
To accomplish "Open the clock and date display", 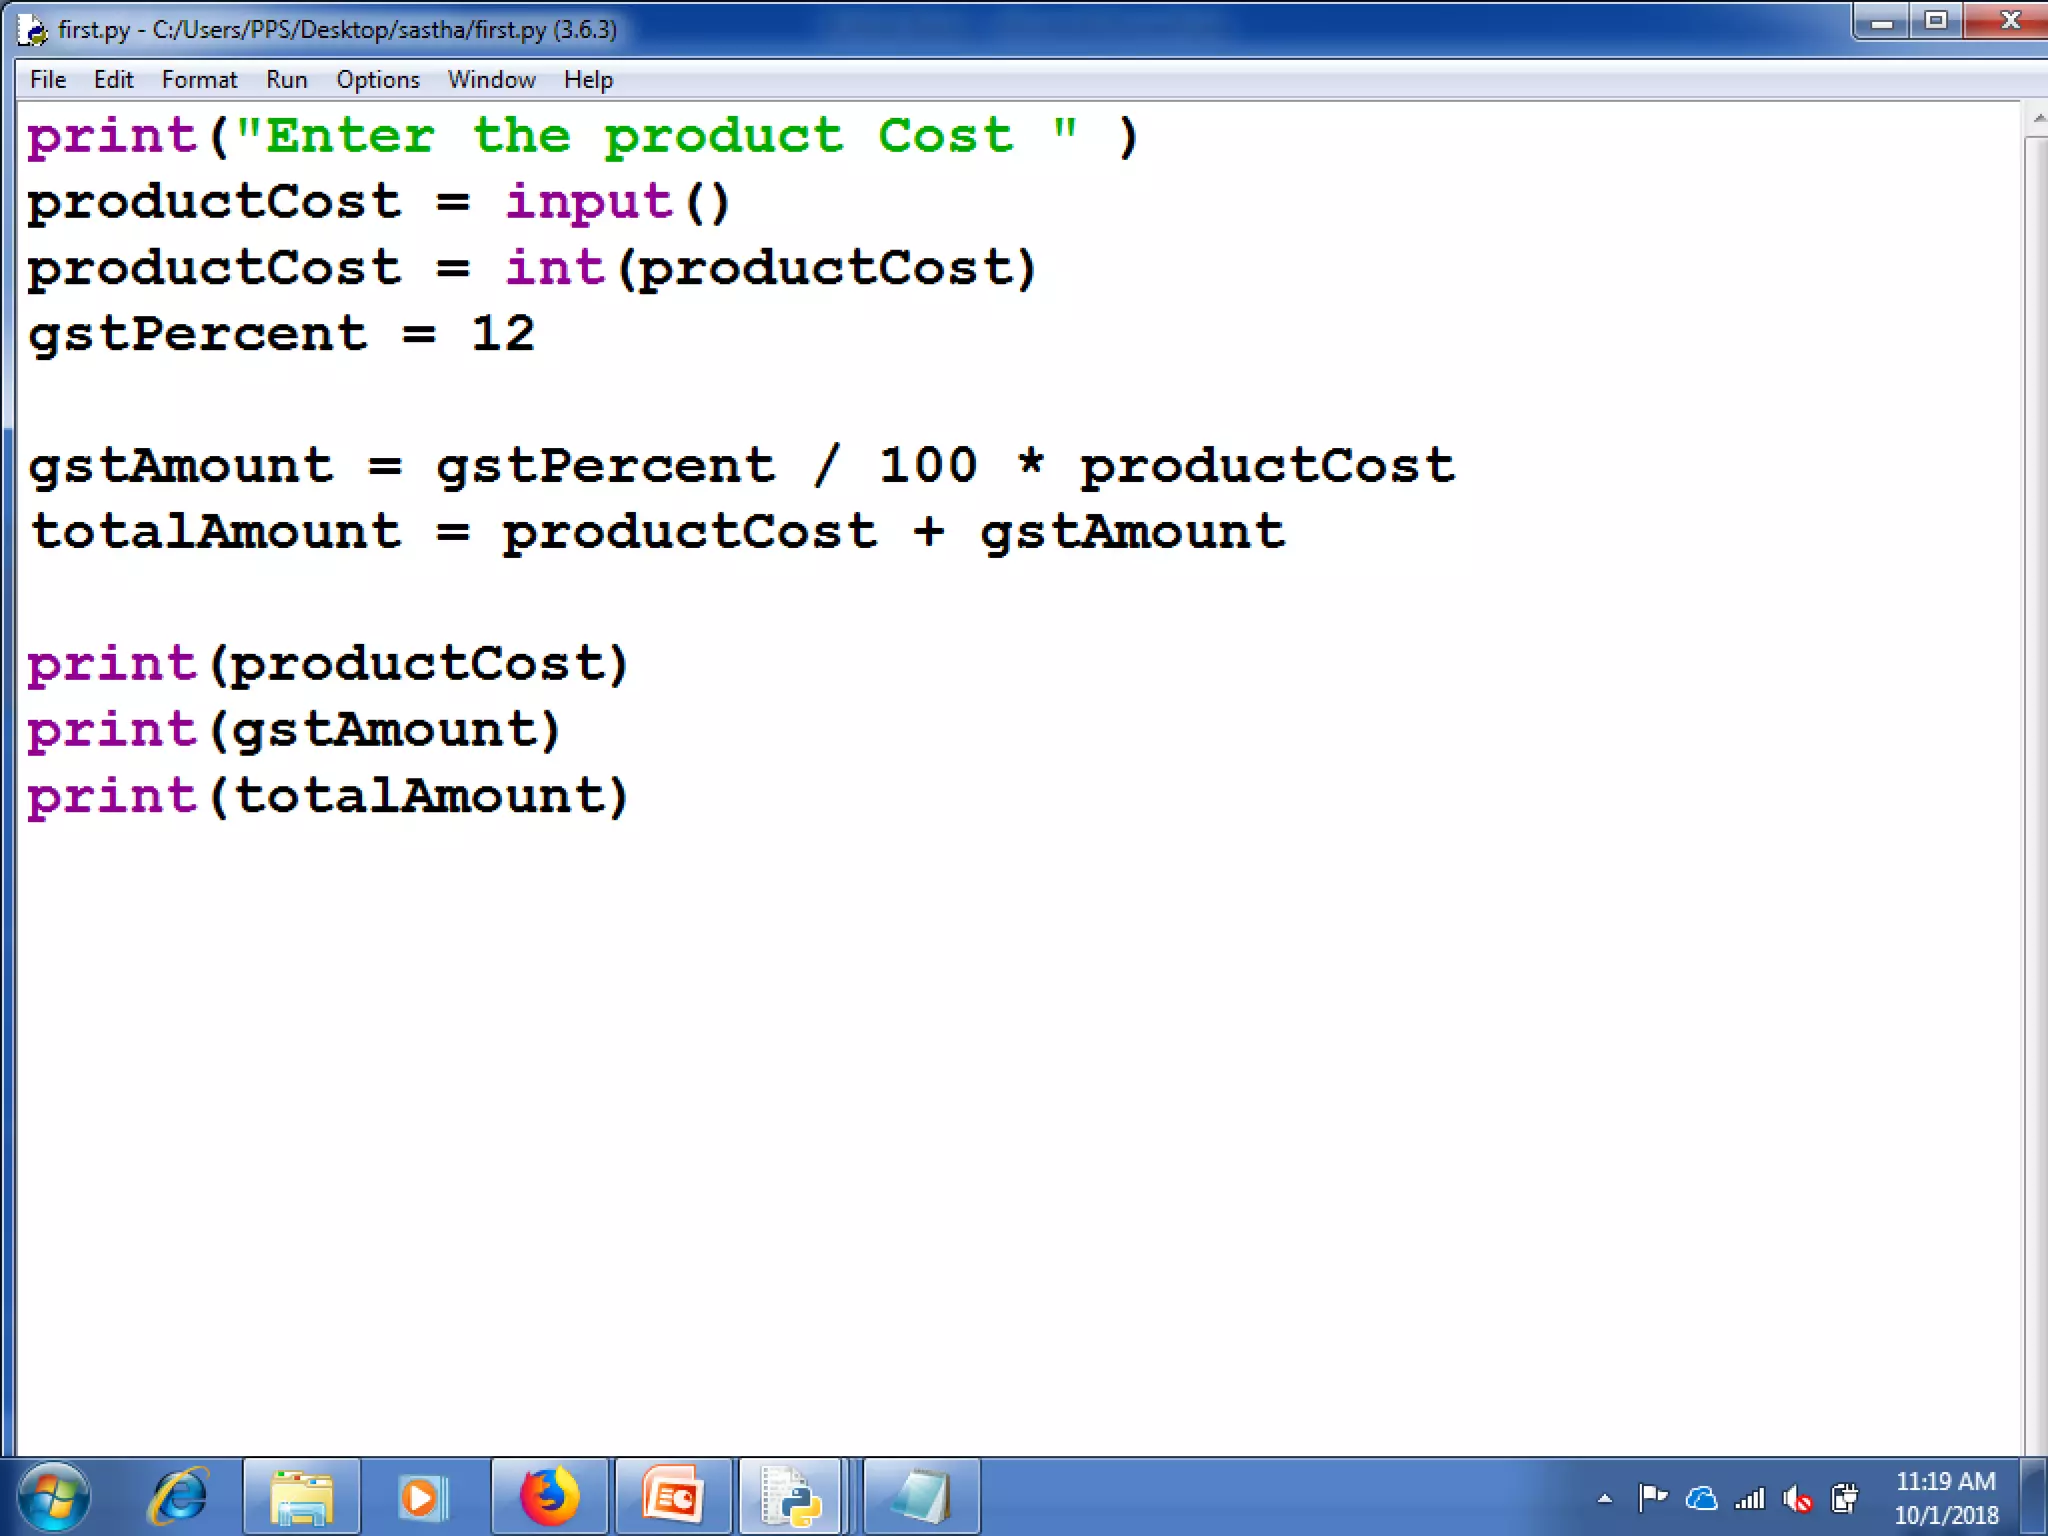I will point(1945,1498).
